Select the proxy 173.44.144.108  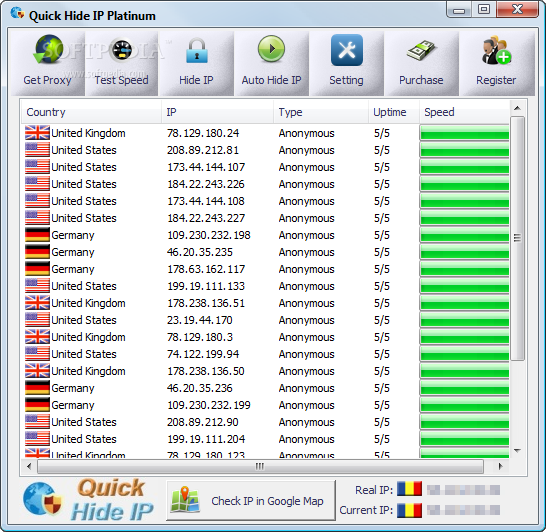coord(206,201)
